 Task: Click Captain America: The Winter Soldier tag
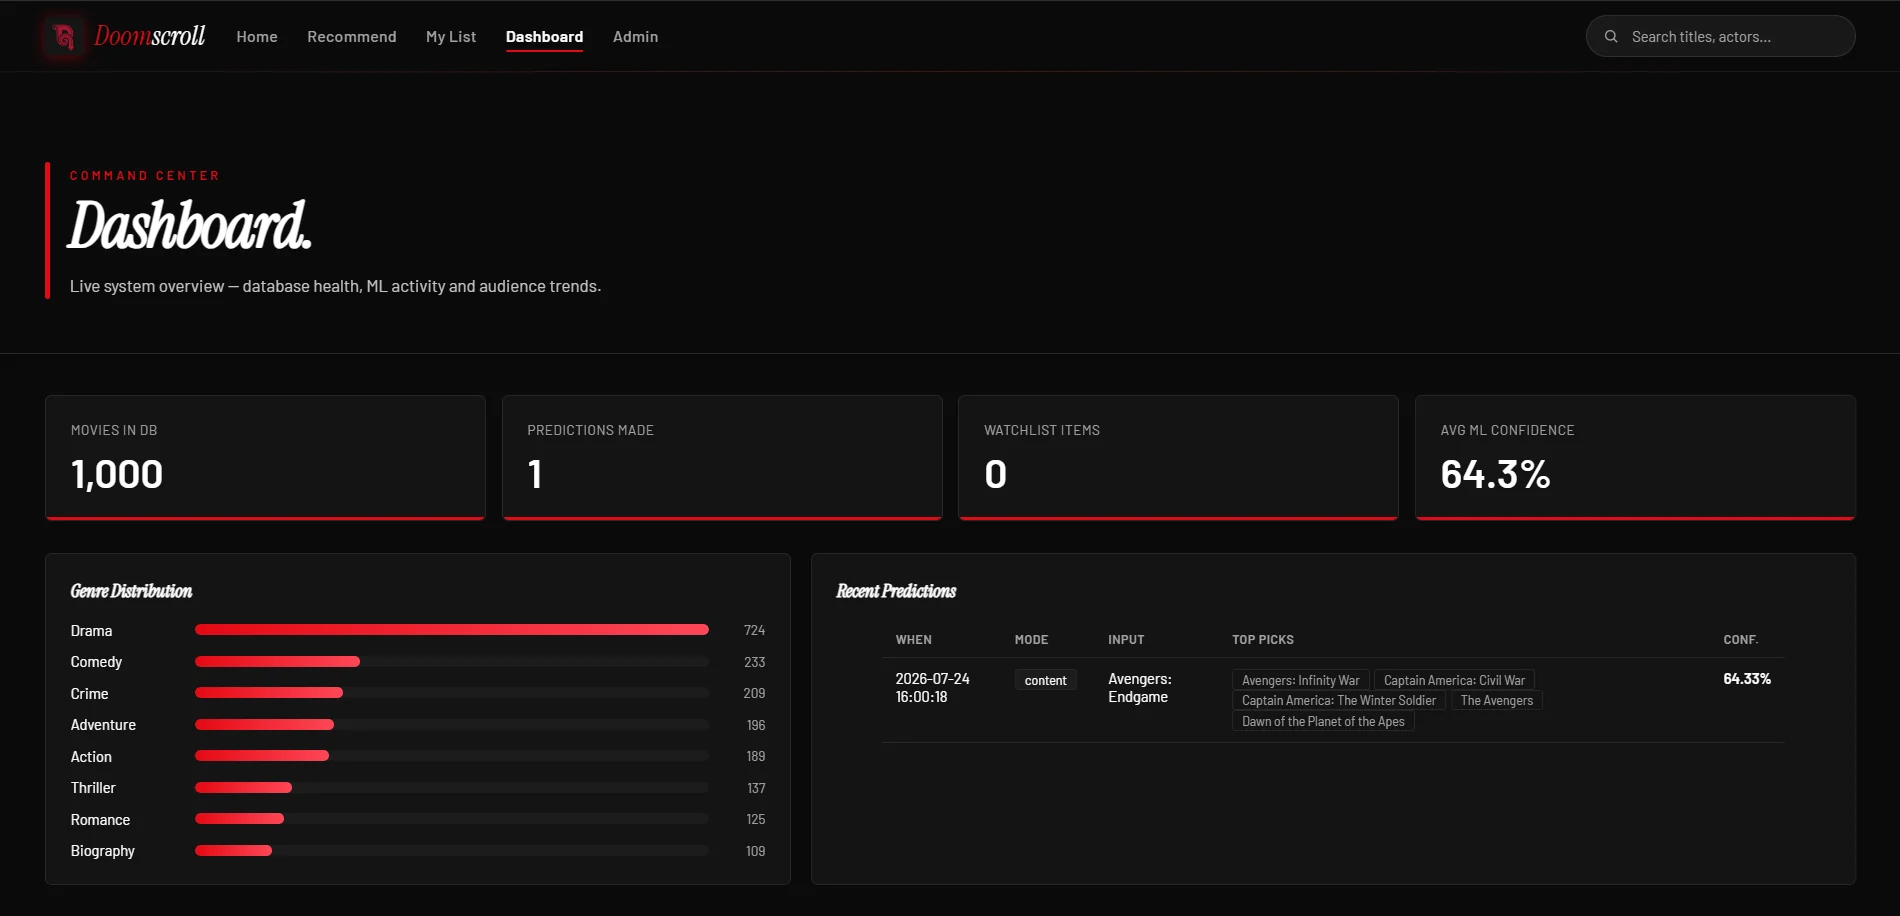pos(1338,701)
